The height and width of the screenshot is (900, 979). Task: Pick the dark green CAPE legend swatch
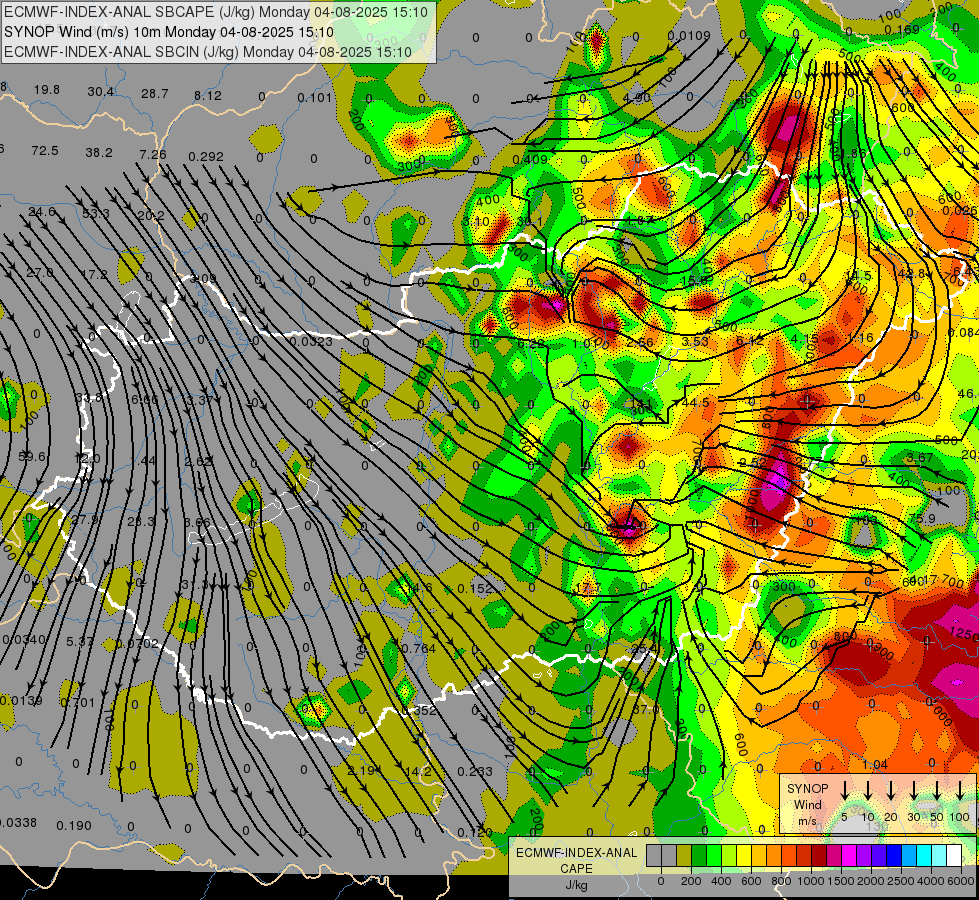pyautogui.click(x=699, y=855)
